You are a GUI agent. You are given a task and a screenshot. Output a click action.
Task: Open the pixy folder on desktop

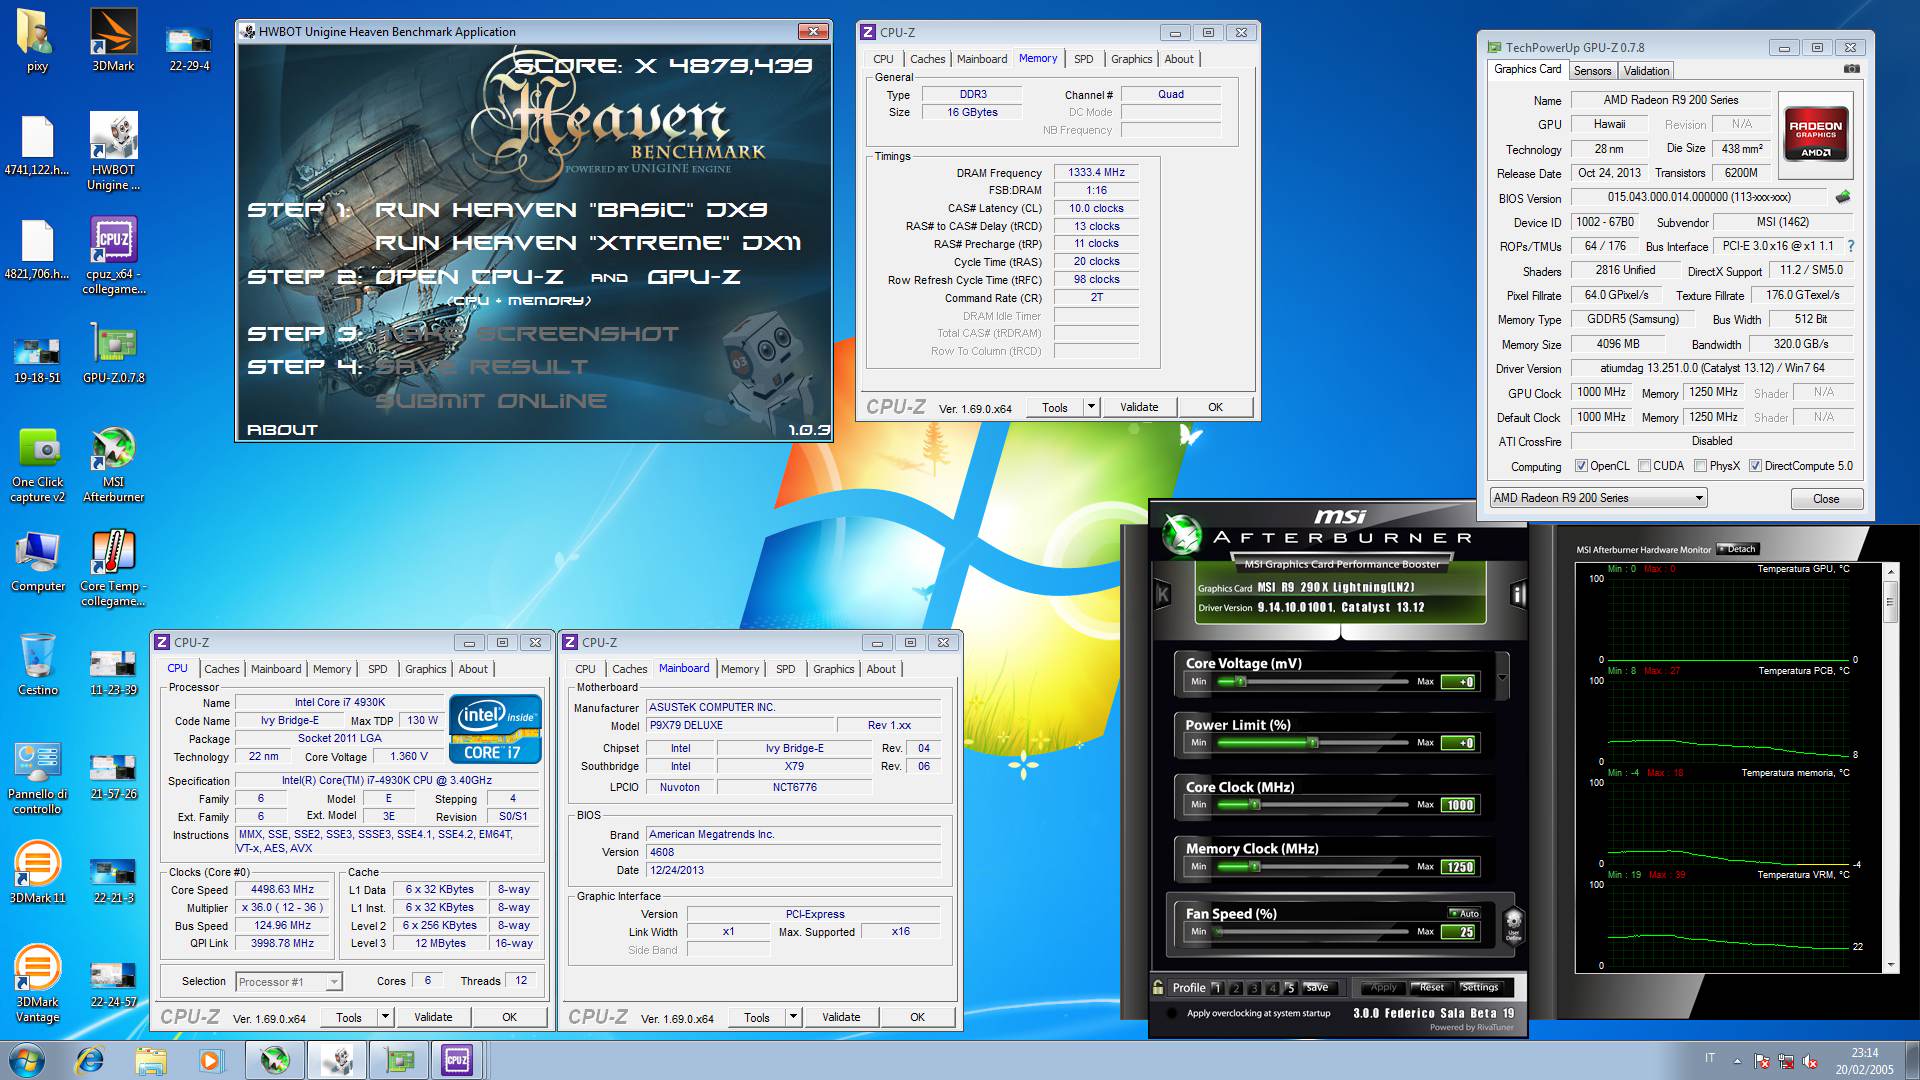tap(37, 40)
